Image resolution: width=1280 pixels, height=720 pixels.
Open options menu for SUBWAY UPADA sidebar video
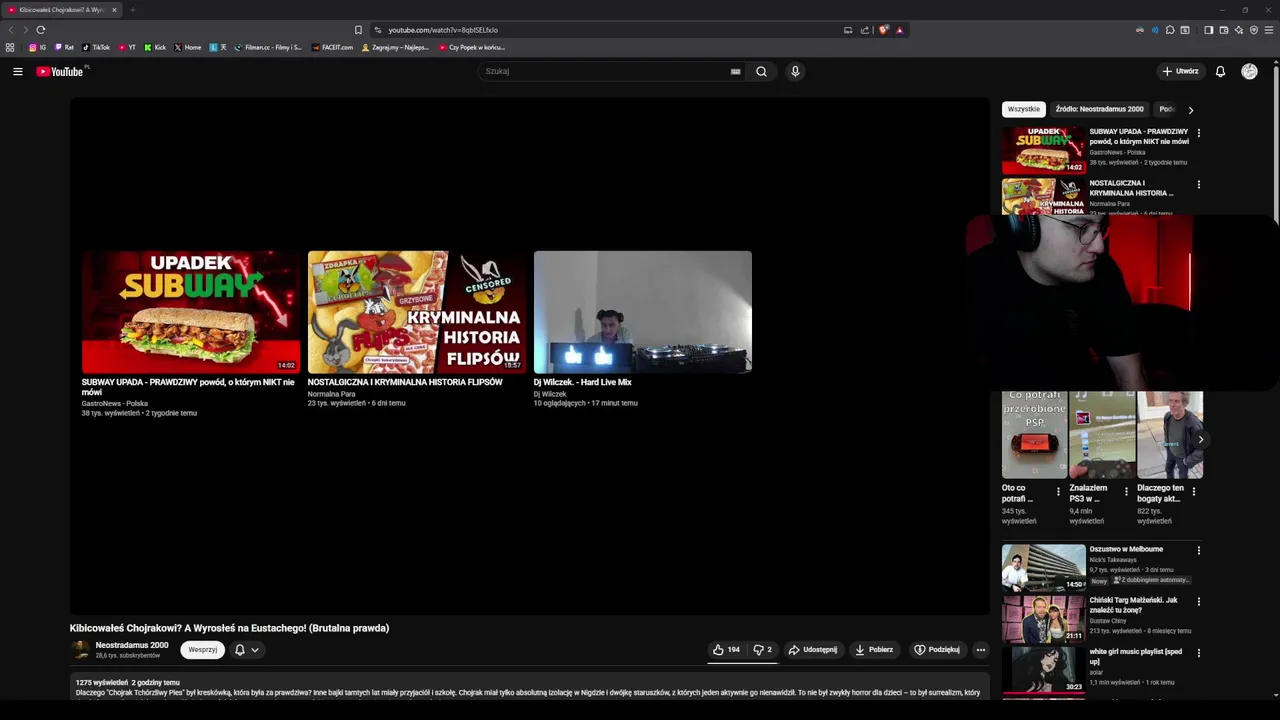1198,133
